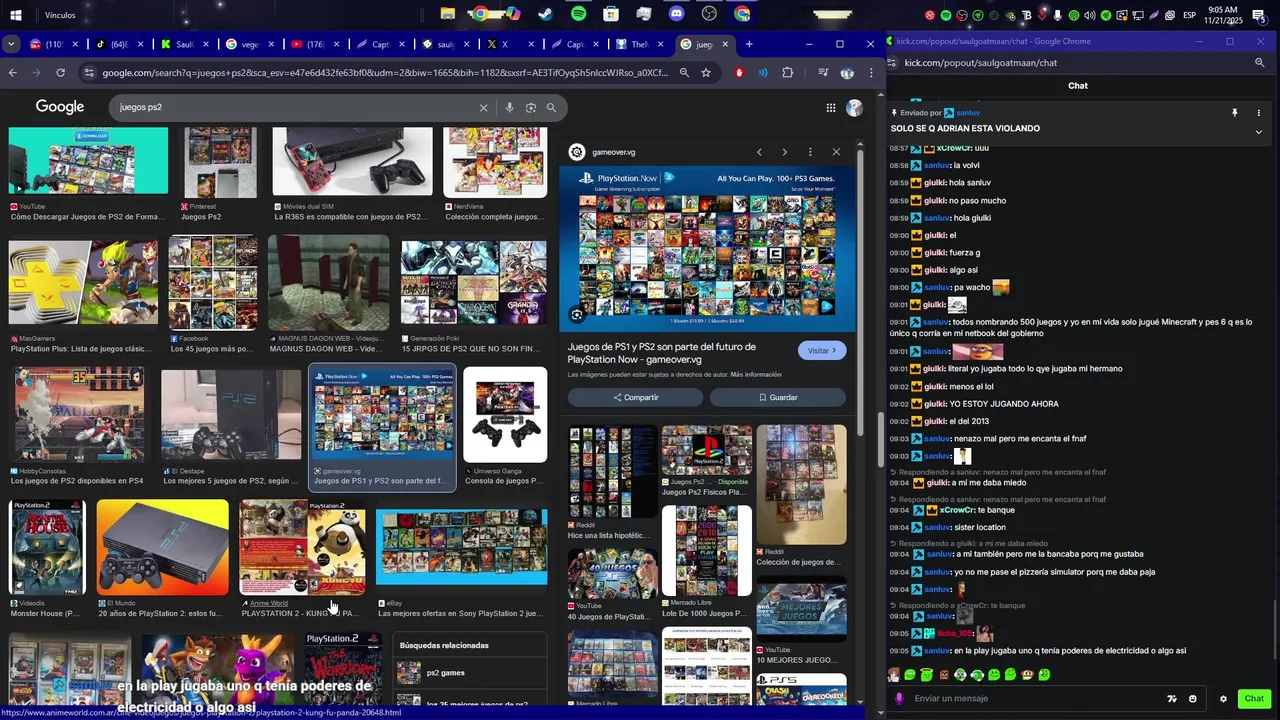Open the eBay PlayStation 2 offers thumbnail
This screenshot has height=720, width=1280.
461,547
